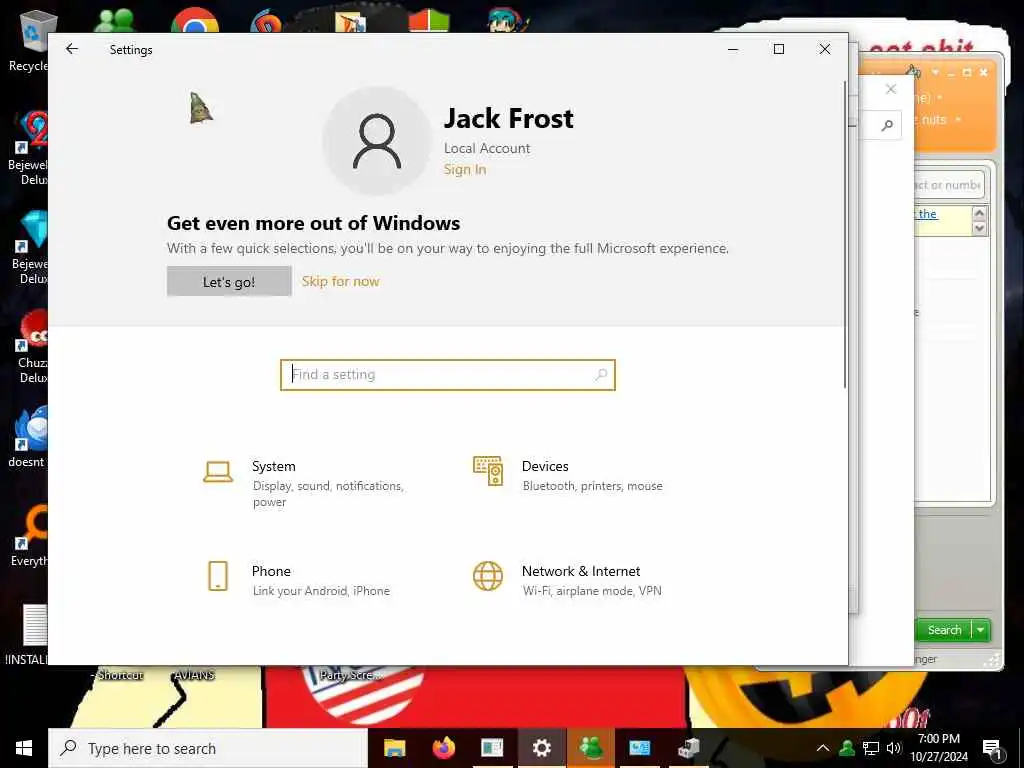
Task: Open File Explorer from the taskbar
Action: point(394,748)
